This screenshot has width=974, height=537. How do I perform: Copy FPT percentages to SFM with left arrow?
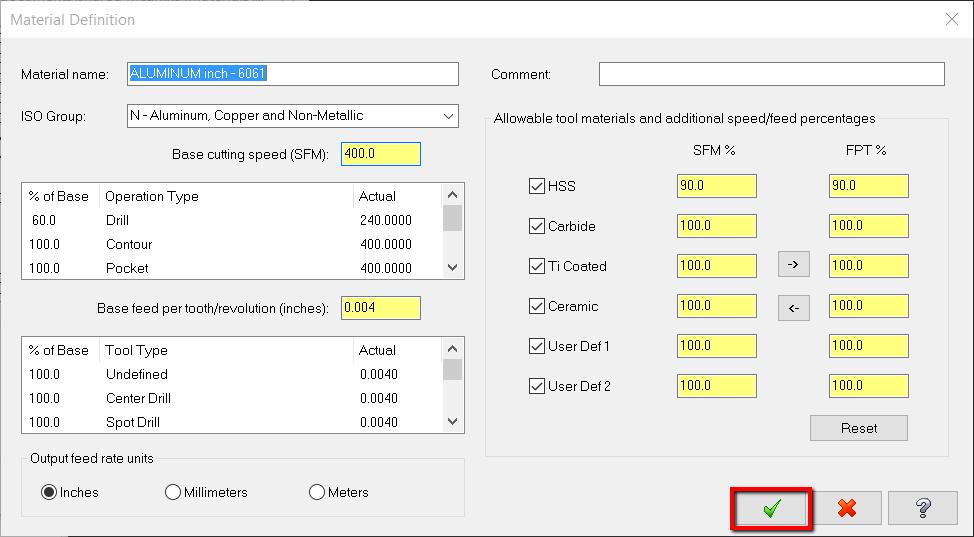point(793,308)
